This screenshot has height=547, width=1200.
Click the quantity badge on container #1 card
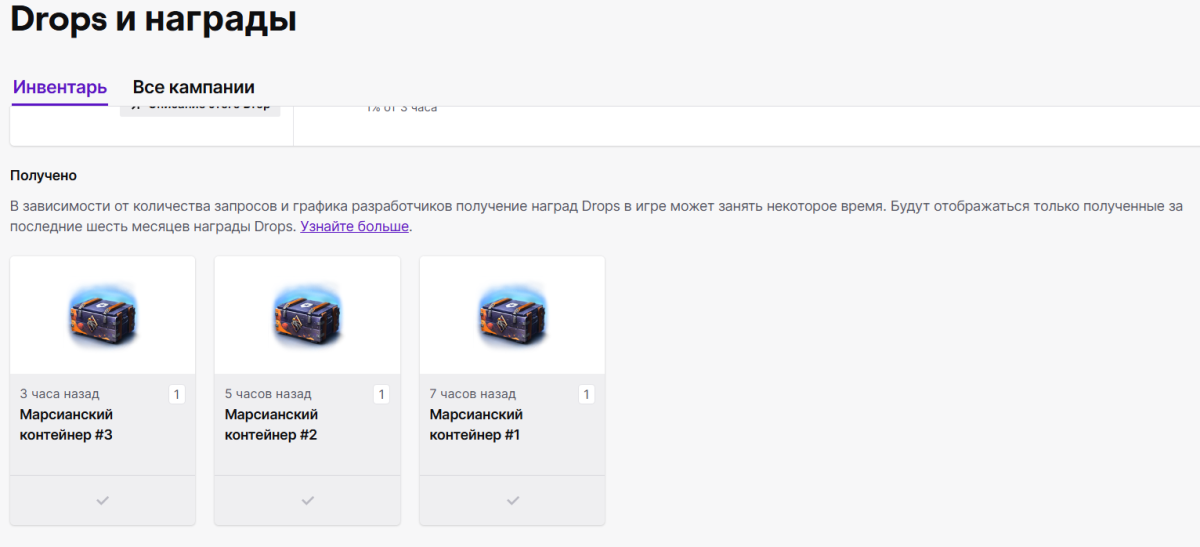pyautogui.click(x=587, y=394)
